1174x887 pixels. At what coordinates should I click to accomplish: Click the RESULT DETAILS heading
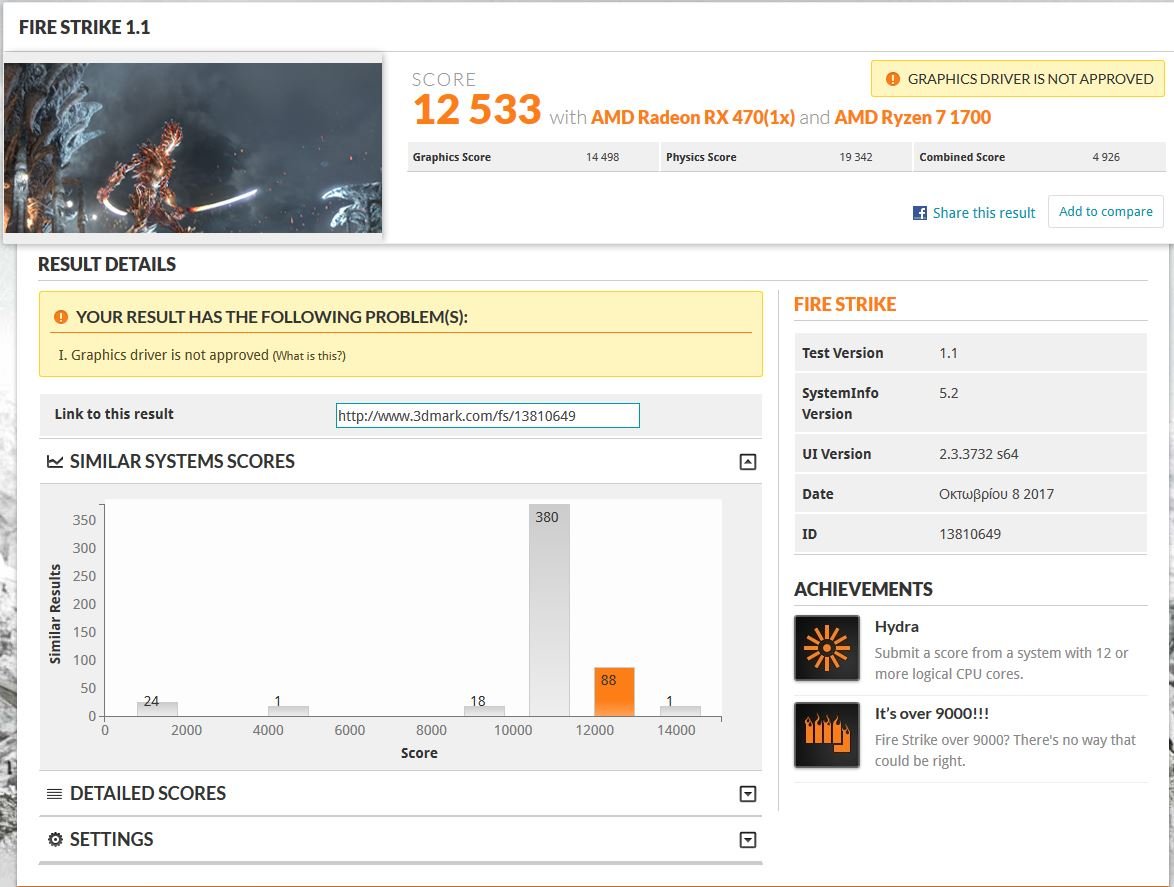[x=107, y=264]
